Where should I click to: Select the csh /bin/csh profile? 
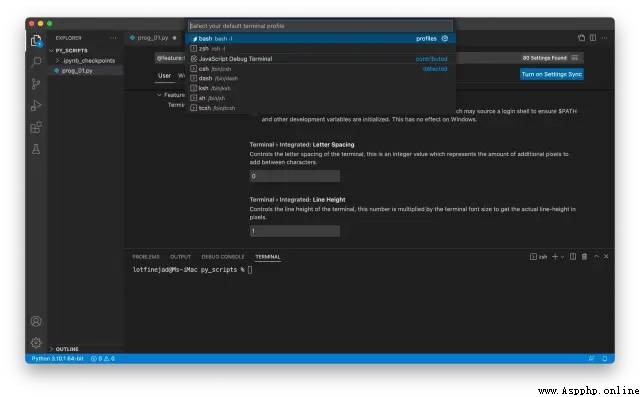point(320,69)
